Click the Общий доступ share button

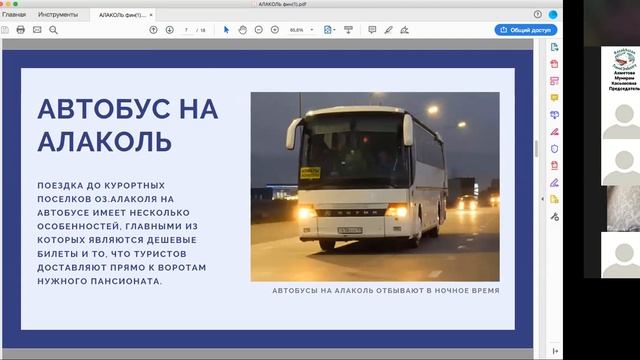click(526, 30)
